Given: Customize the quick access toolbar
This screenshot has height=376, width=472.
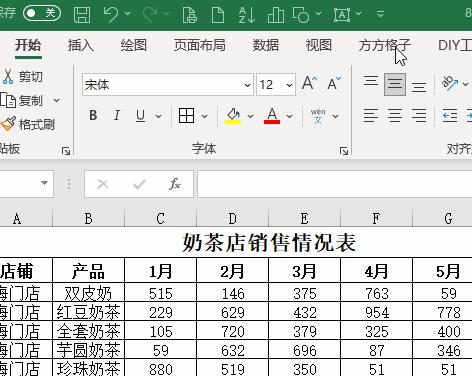Looking at the screenshot, I should 380,14.
